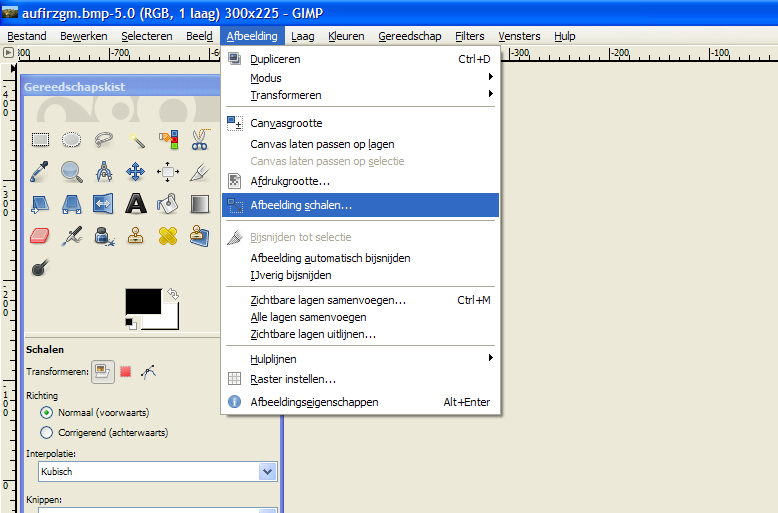Screen dimensions: 778x513
Task: Select the Zoom magnifier tool
Action: click(x=71, y=172)
